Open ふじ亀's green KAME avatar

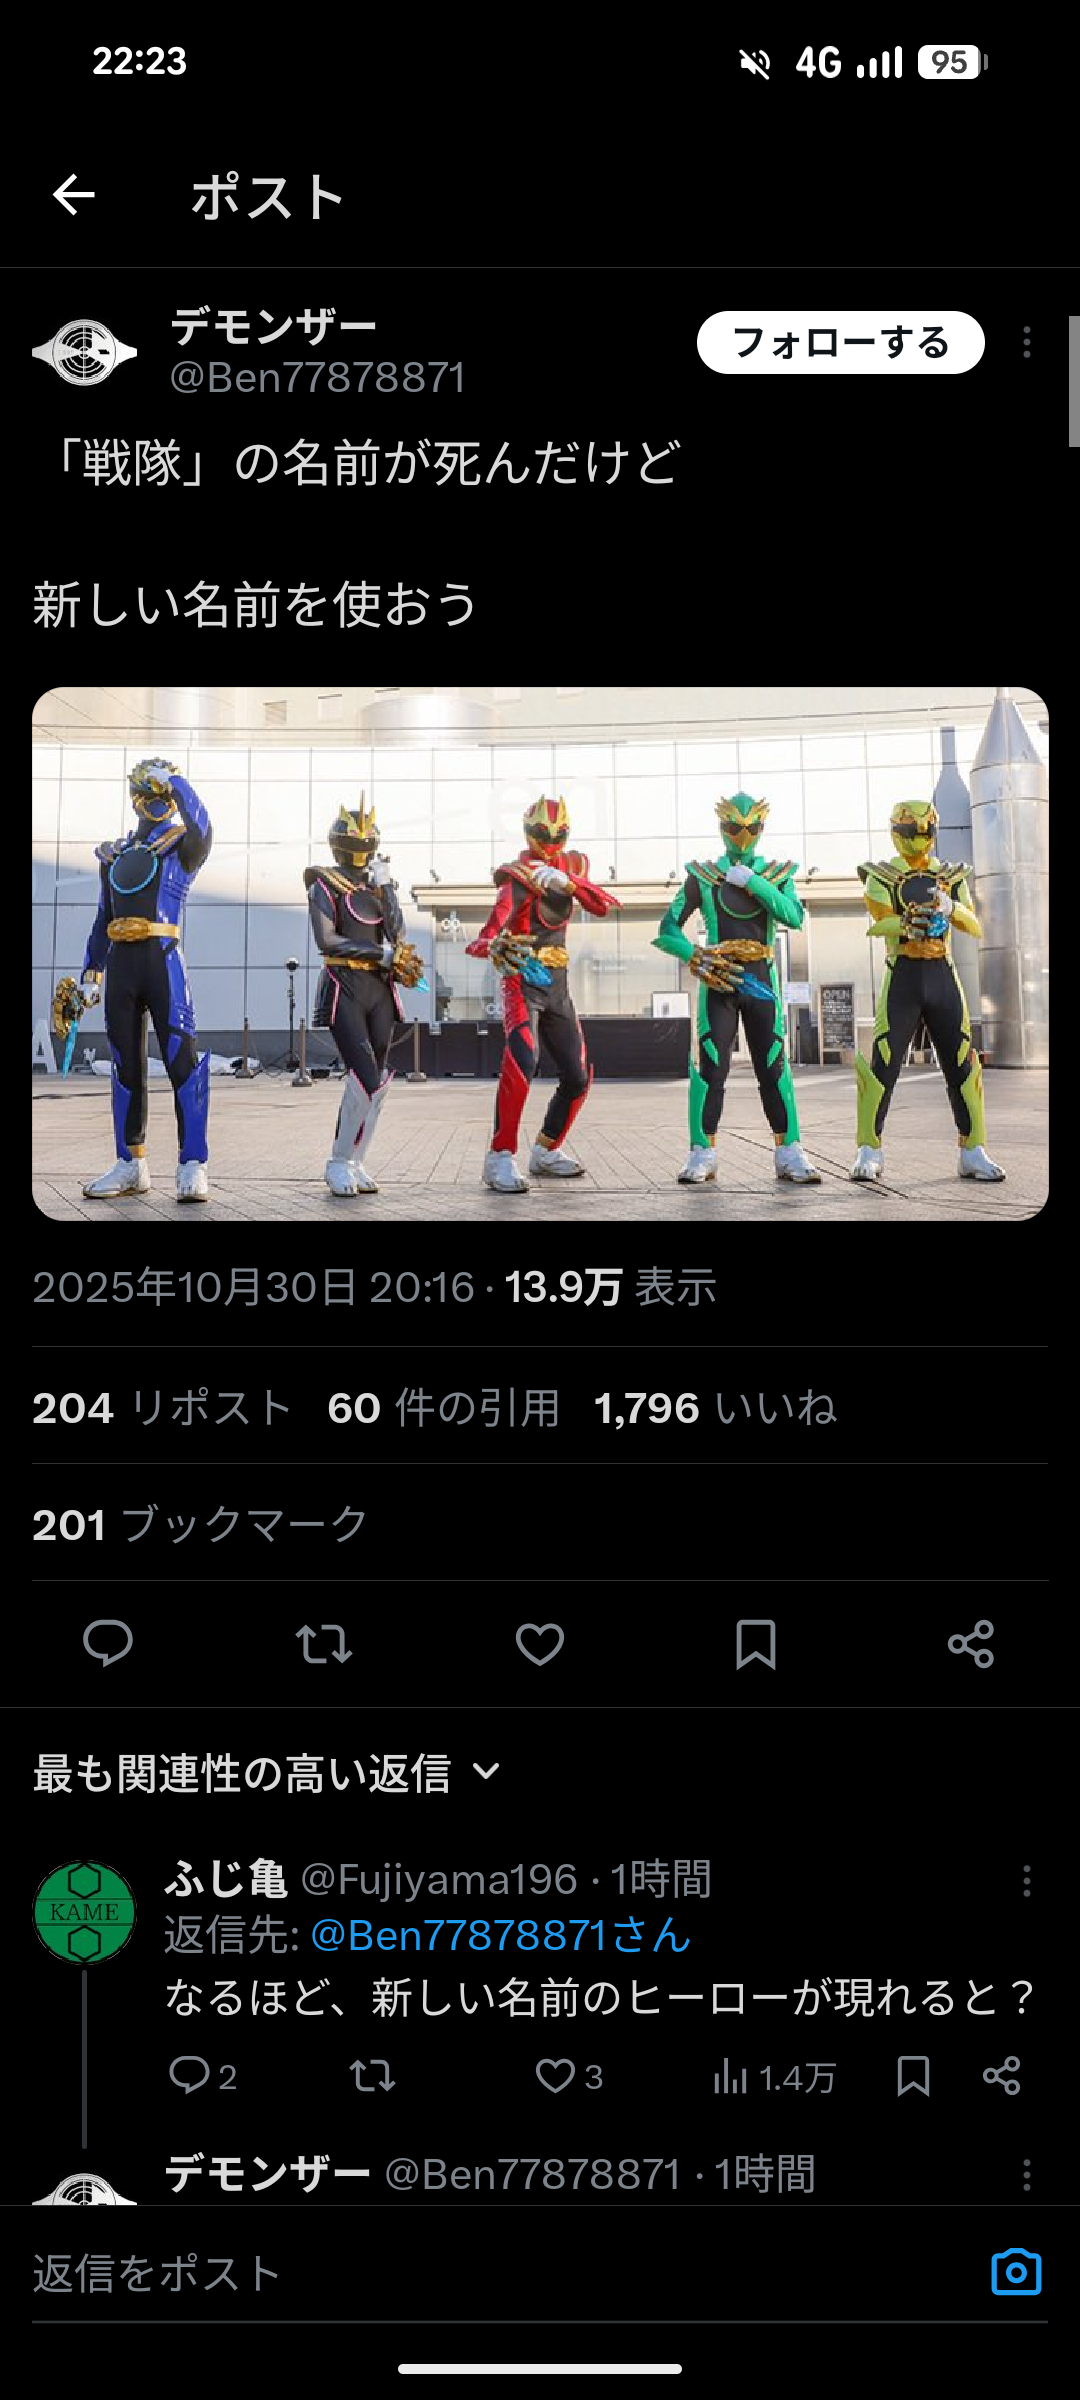coord(84,1911)
